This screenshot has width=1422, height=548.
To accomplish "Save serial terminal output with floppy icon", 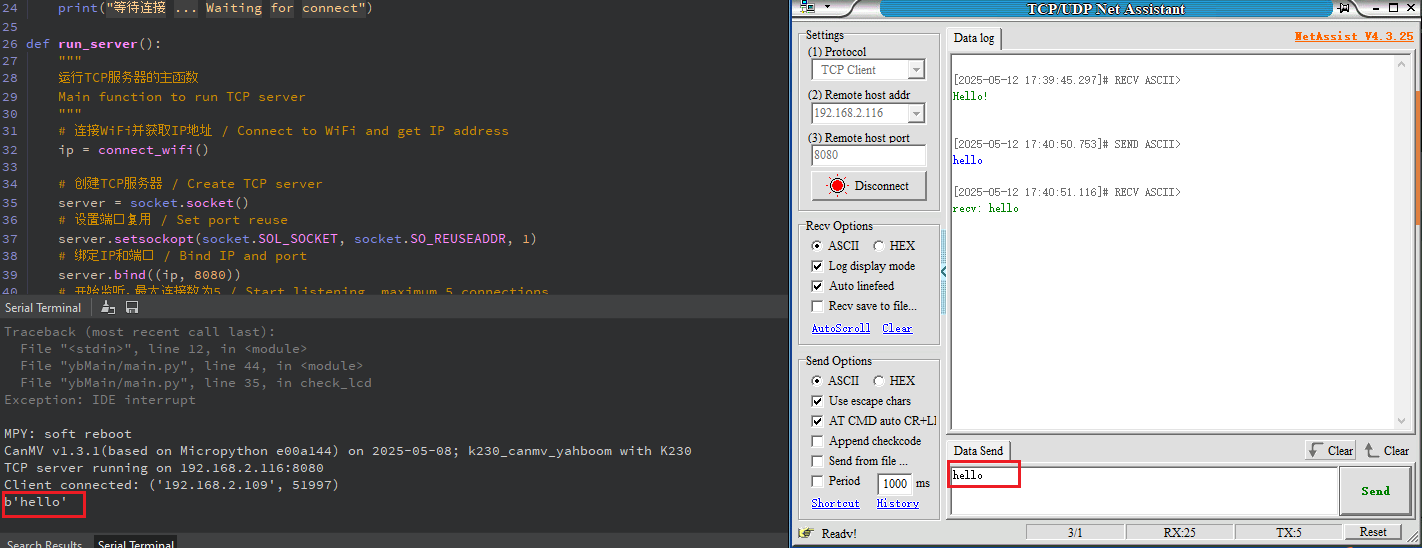I will click(132, 308).
